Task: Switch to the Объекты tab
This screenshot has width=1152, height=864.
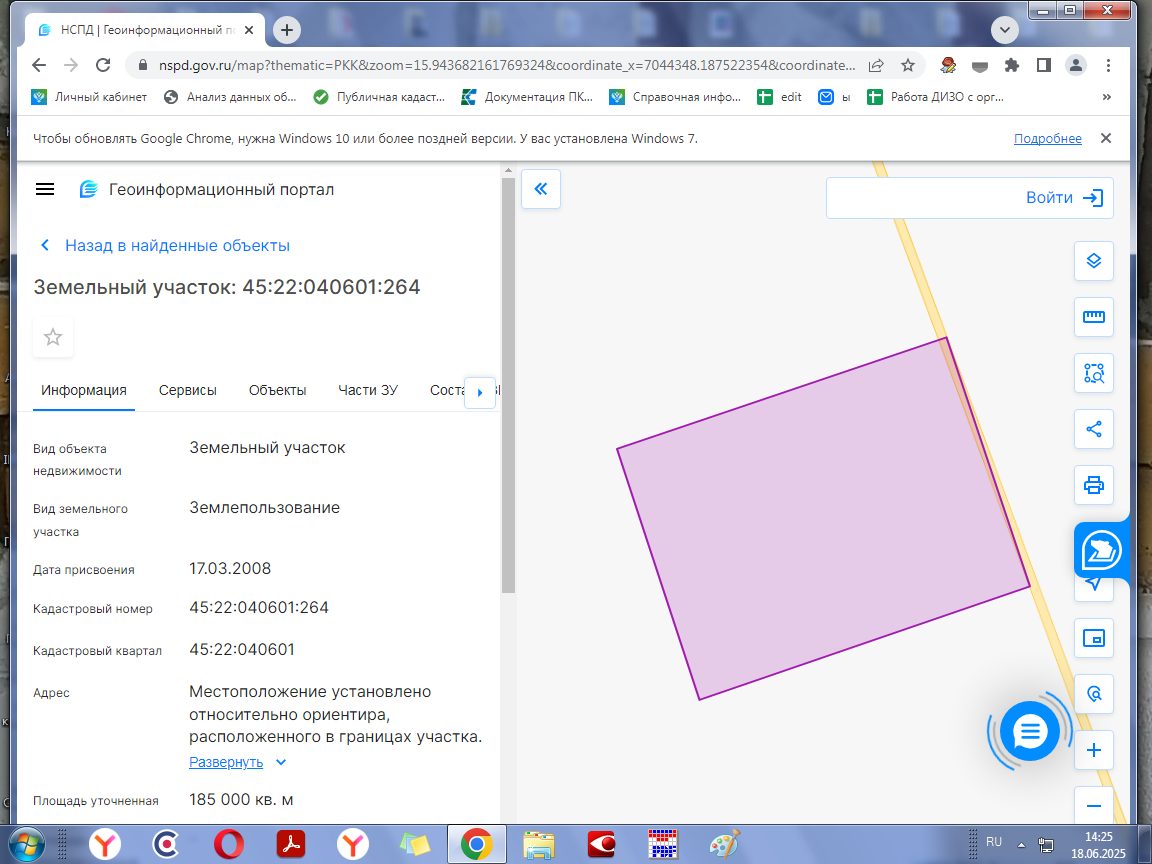Action: [277, 390]
